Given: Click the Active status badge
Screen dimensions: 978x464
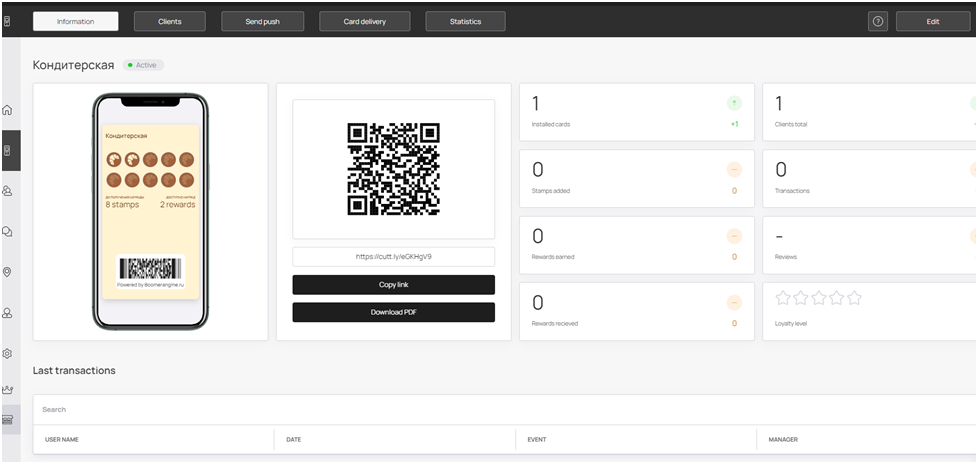Looking at the screenshot, I should pyautogui.click(x=143, y=65).
